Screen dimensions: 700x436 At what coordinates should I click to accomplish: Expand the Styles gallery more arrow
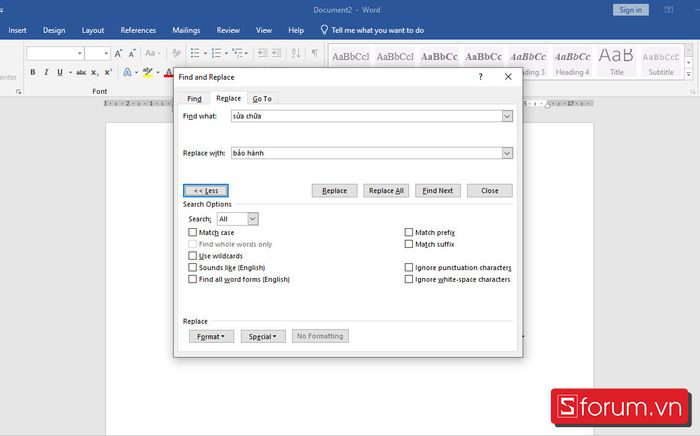(689, 74)
